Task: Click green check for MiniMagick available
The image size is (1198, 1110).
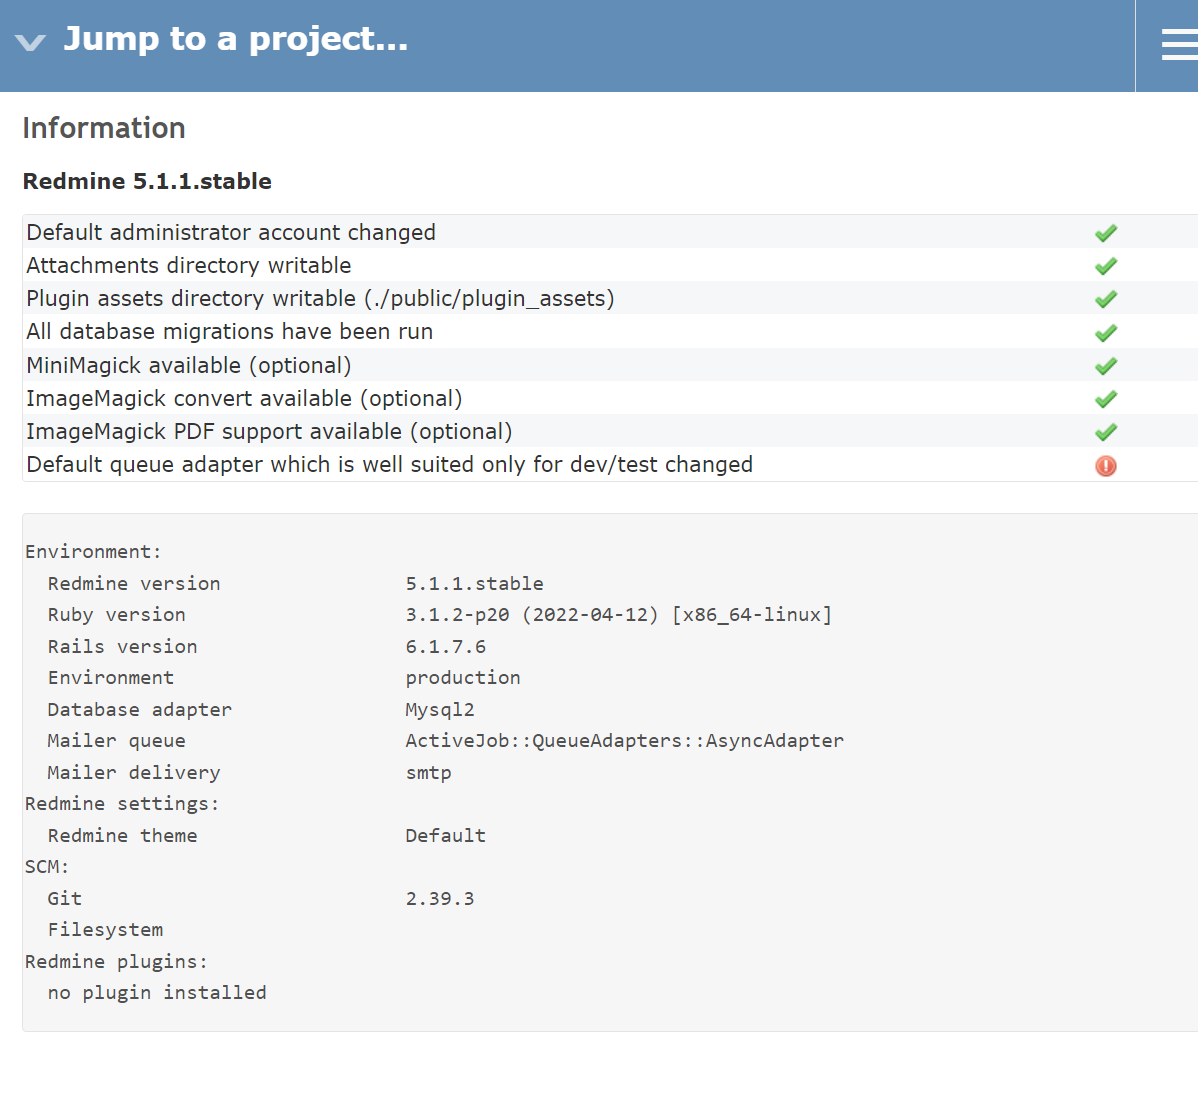Action: pos(1106,366)
